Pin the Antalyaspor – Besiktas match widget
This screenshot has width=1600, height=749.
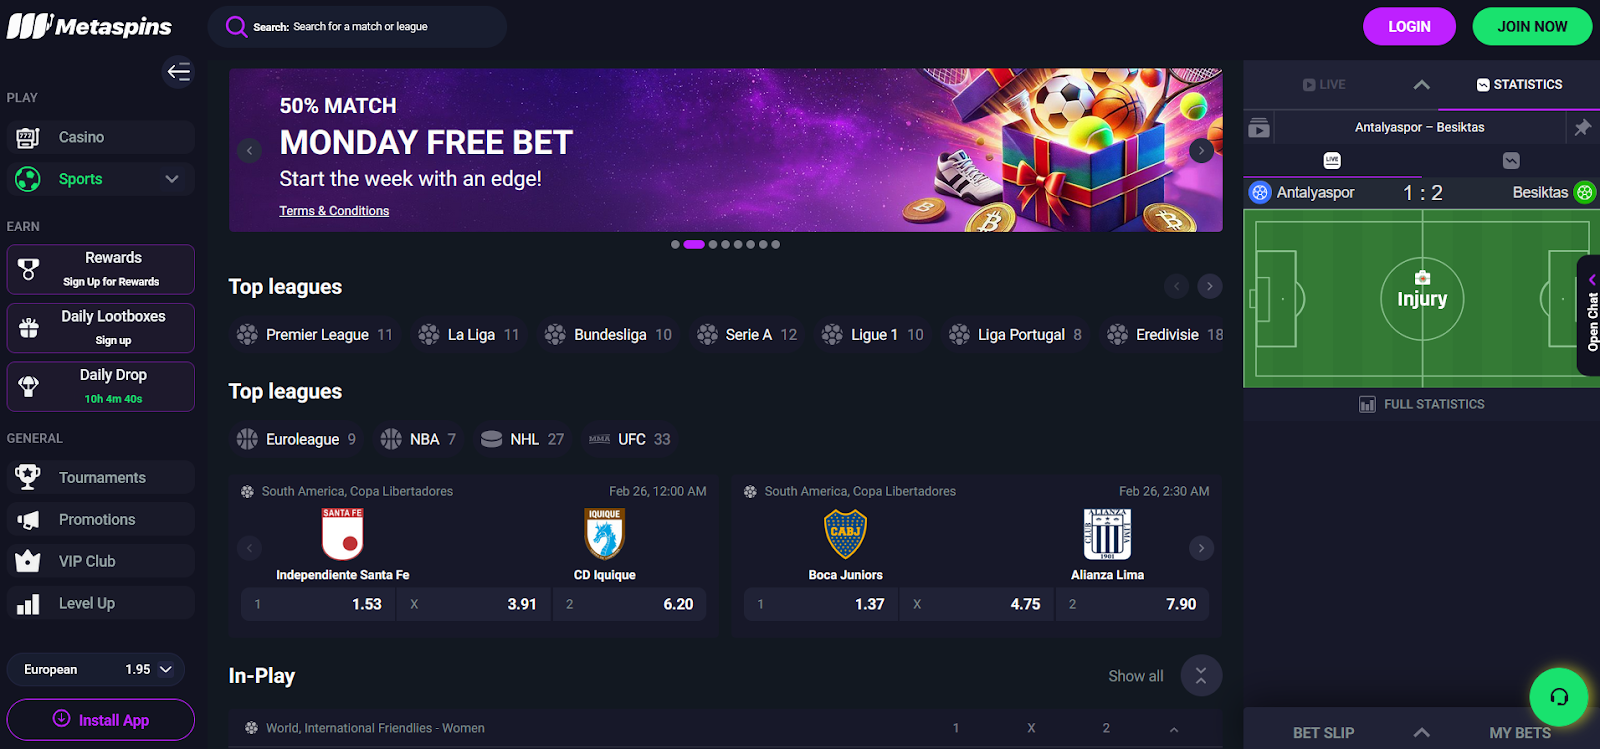pos(1582,127)
